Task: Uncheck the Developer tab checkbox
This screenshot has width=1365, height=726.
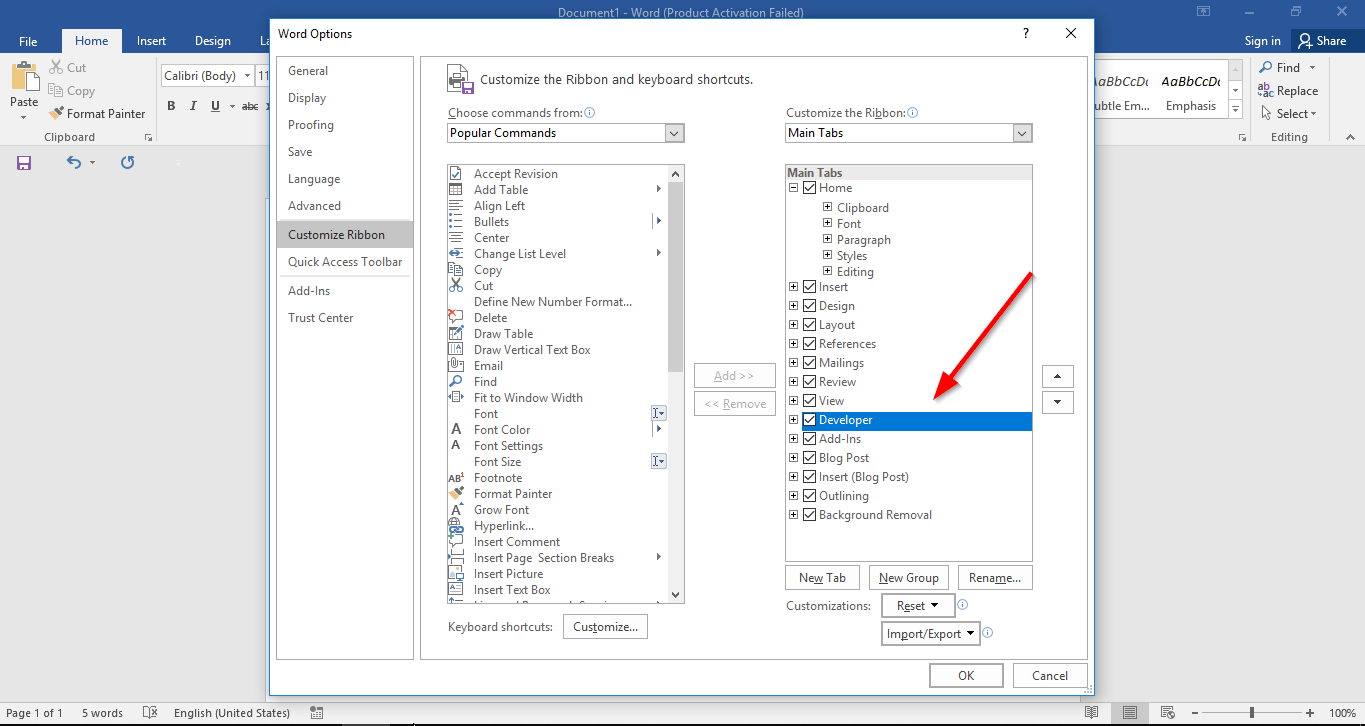Action: (x=809, y=419)
